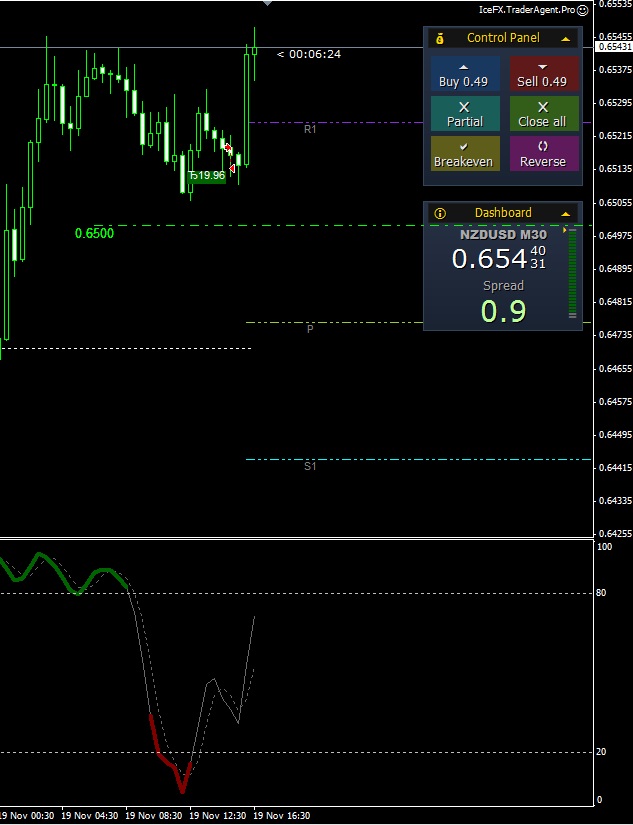Click the 19 Nov 16:30 time label

click(x=282, y=816)
